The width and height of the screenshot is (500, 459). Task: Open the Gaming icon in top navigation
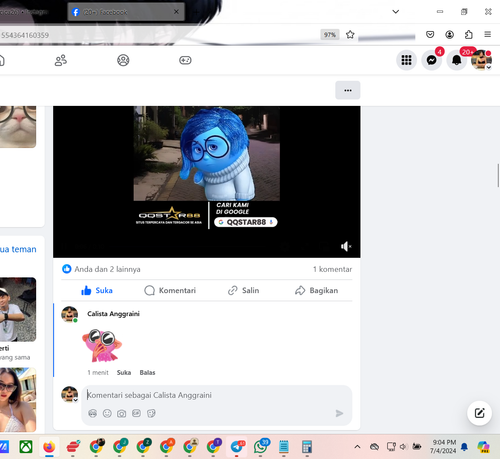point(185,60)
